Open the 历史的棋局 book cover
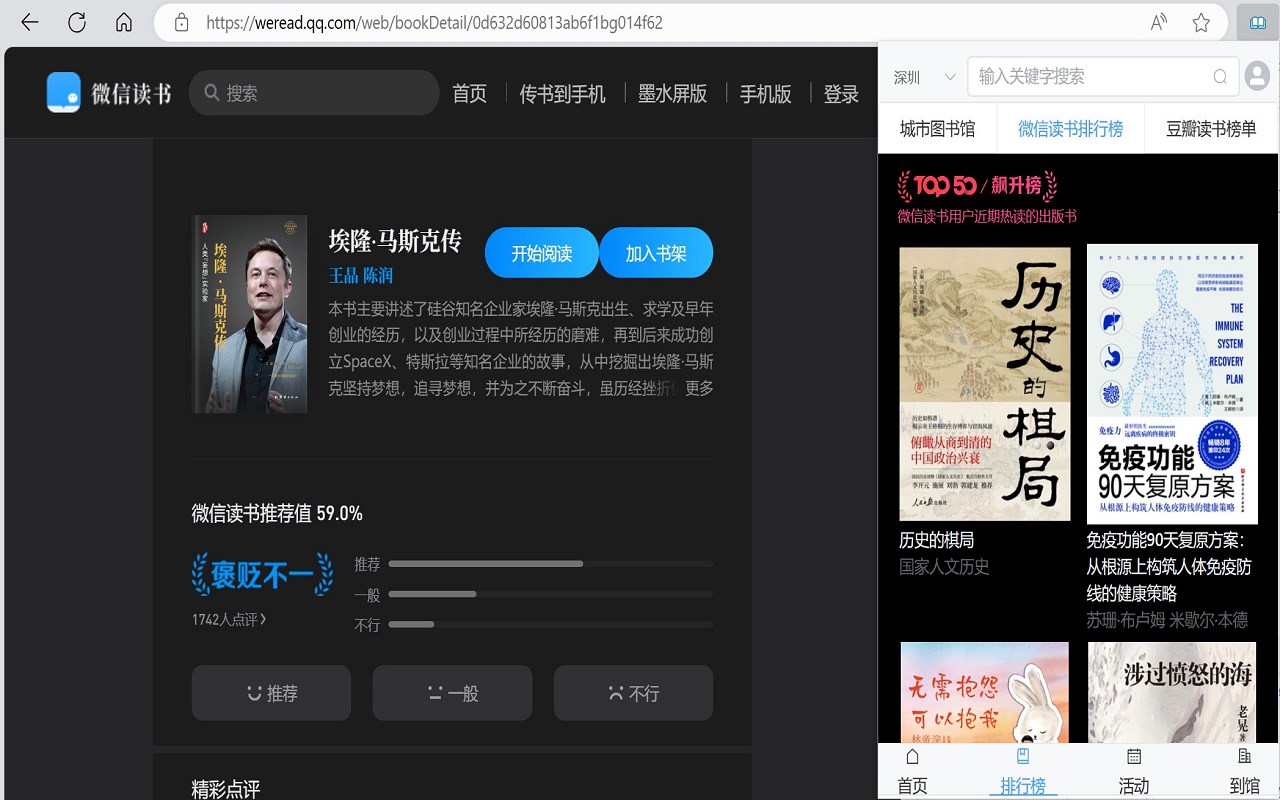1280x800 pixels. [985, 384]
